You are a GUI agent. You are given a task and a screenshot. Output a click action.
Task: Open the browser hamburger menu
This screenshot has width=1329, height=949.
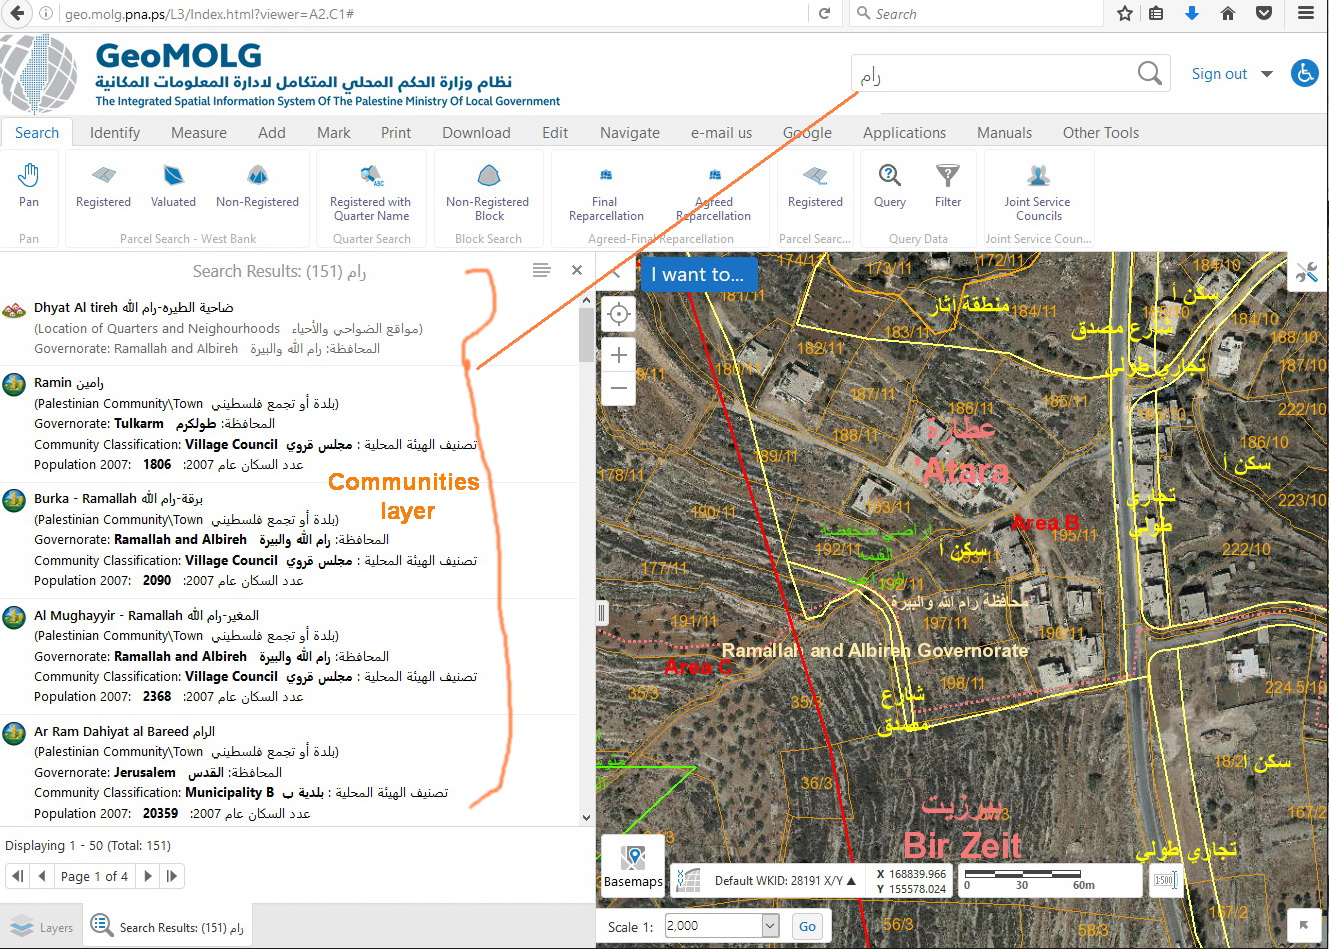(1305, 13)
